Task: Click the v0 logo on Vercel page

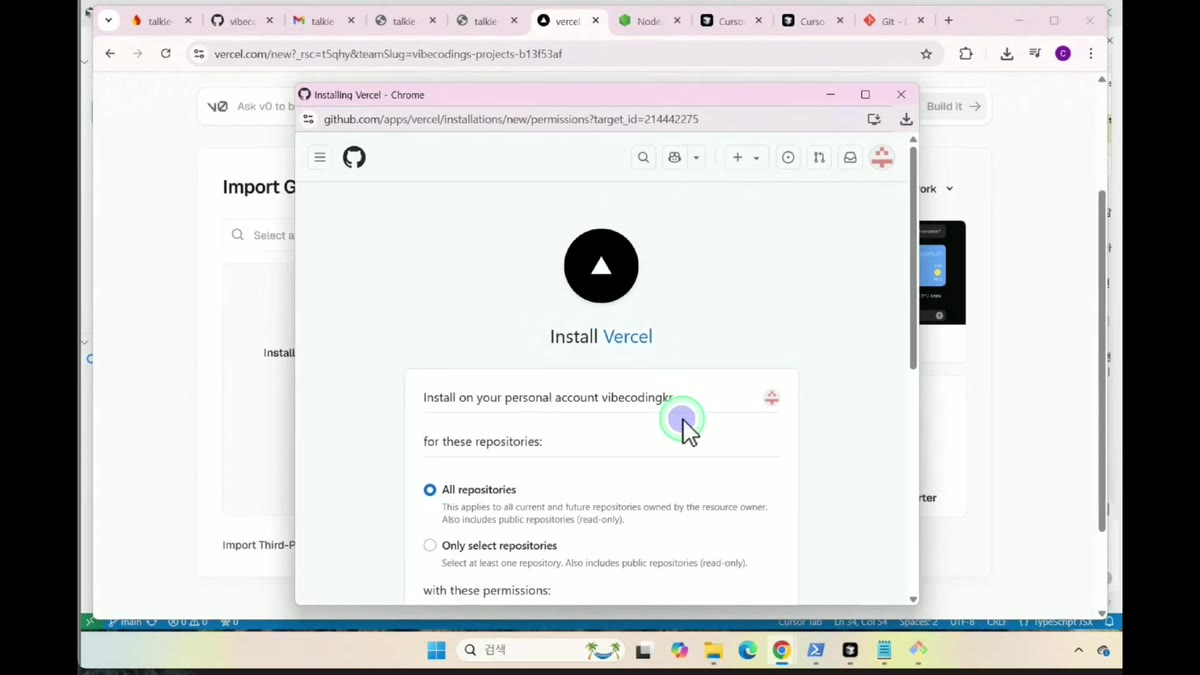Action: [217, 106]
